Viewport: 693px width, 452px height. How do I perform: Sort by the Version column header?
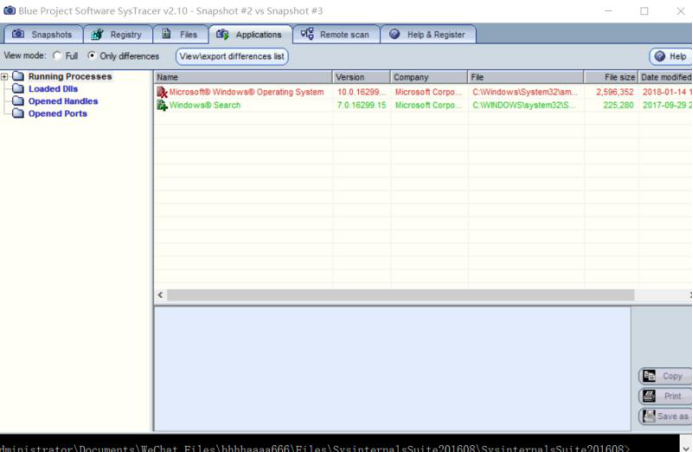click(362, 77)
